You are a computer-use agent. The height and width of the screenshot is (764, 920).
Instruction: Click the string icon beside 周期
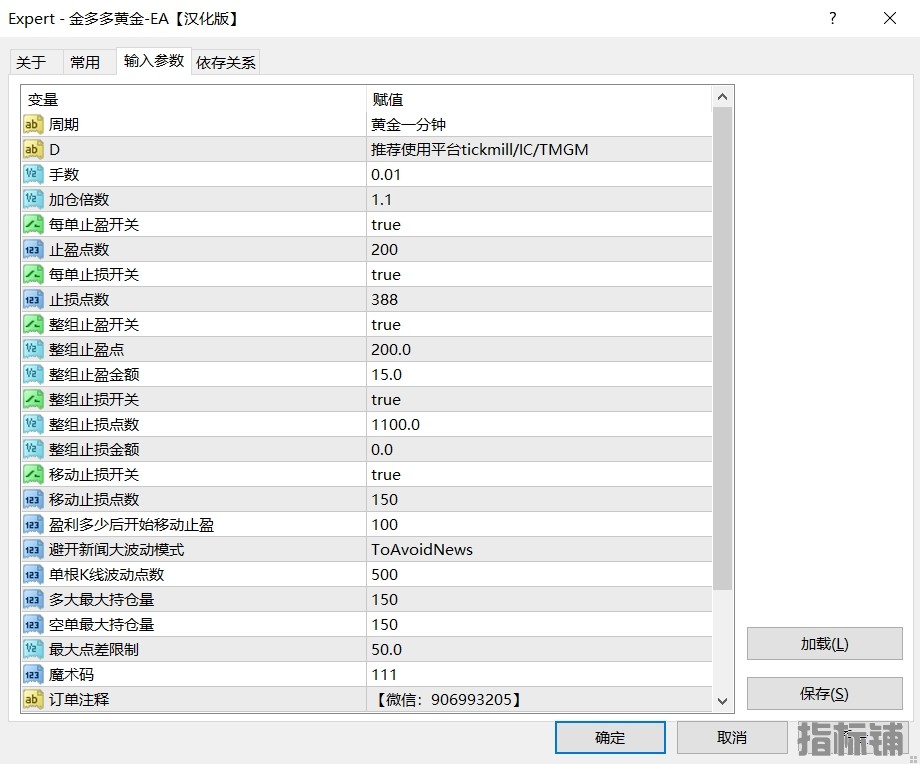pos(33,124)
